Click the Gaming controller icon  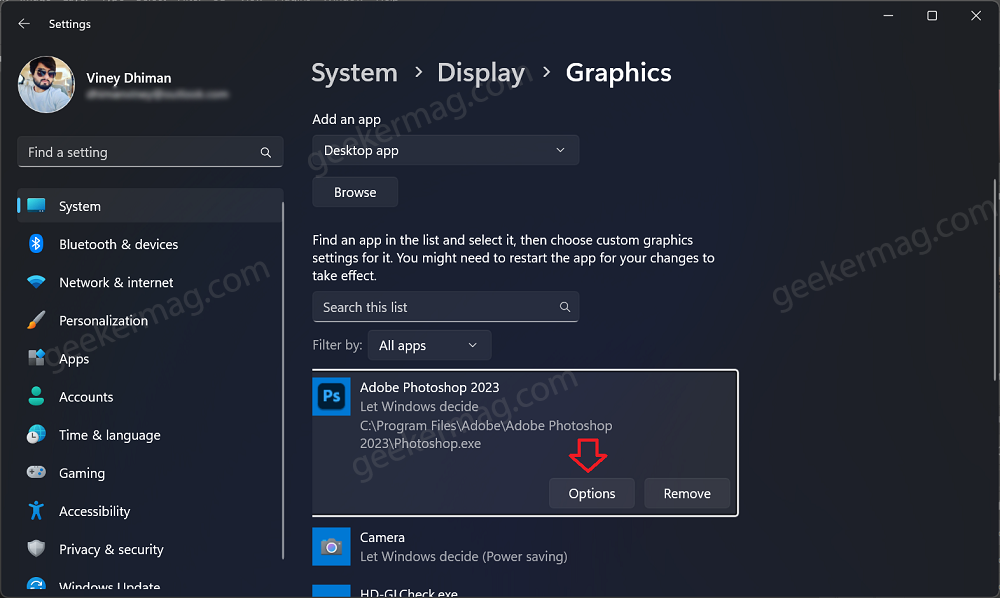click(x=36, y=472)
